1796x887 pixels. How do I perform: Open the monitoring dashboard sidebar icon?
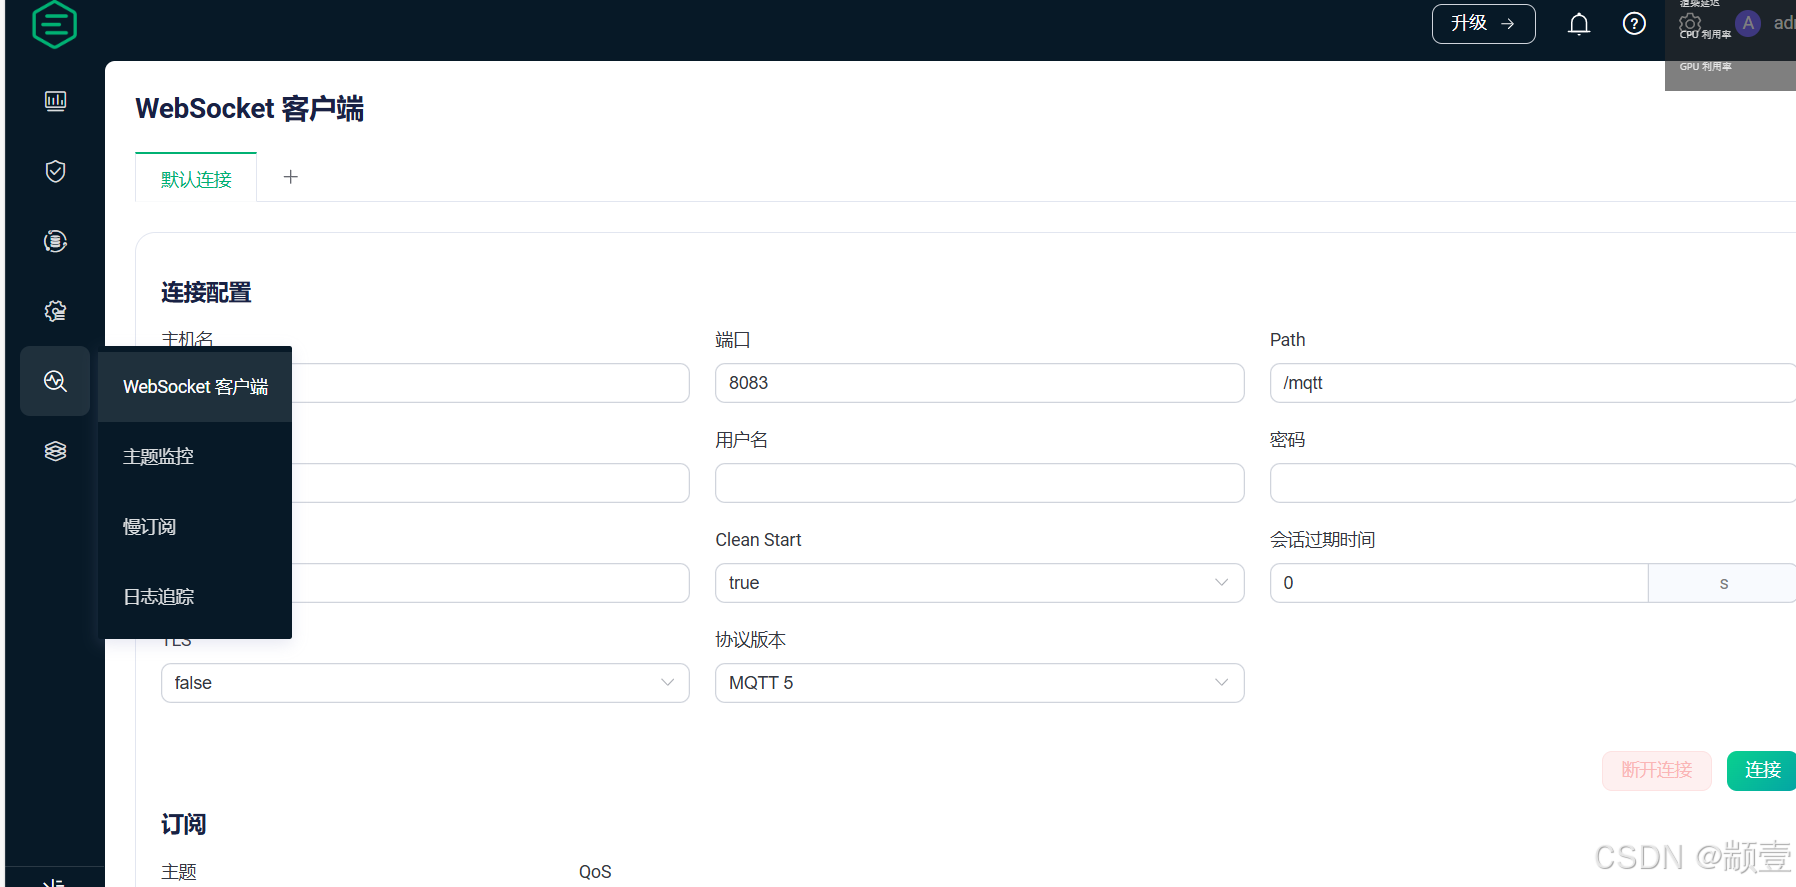click(x=56, y=101)
